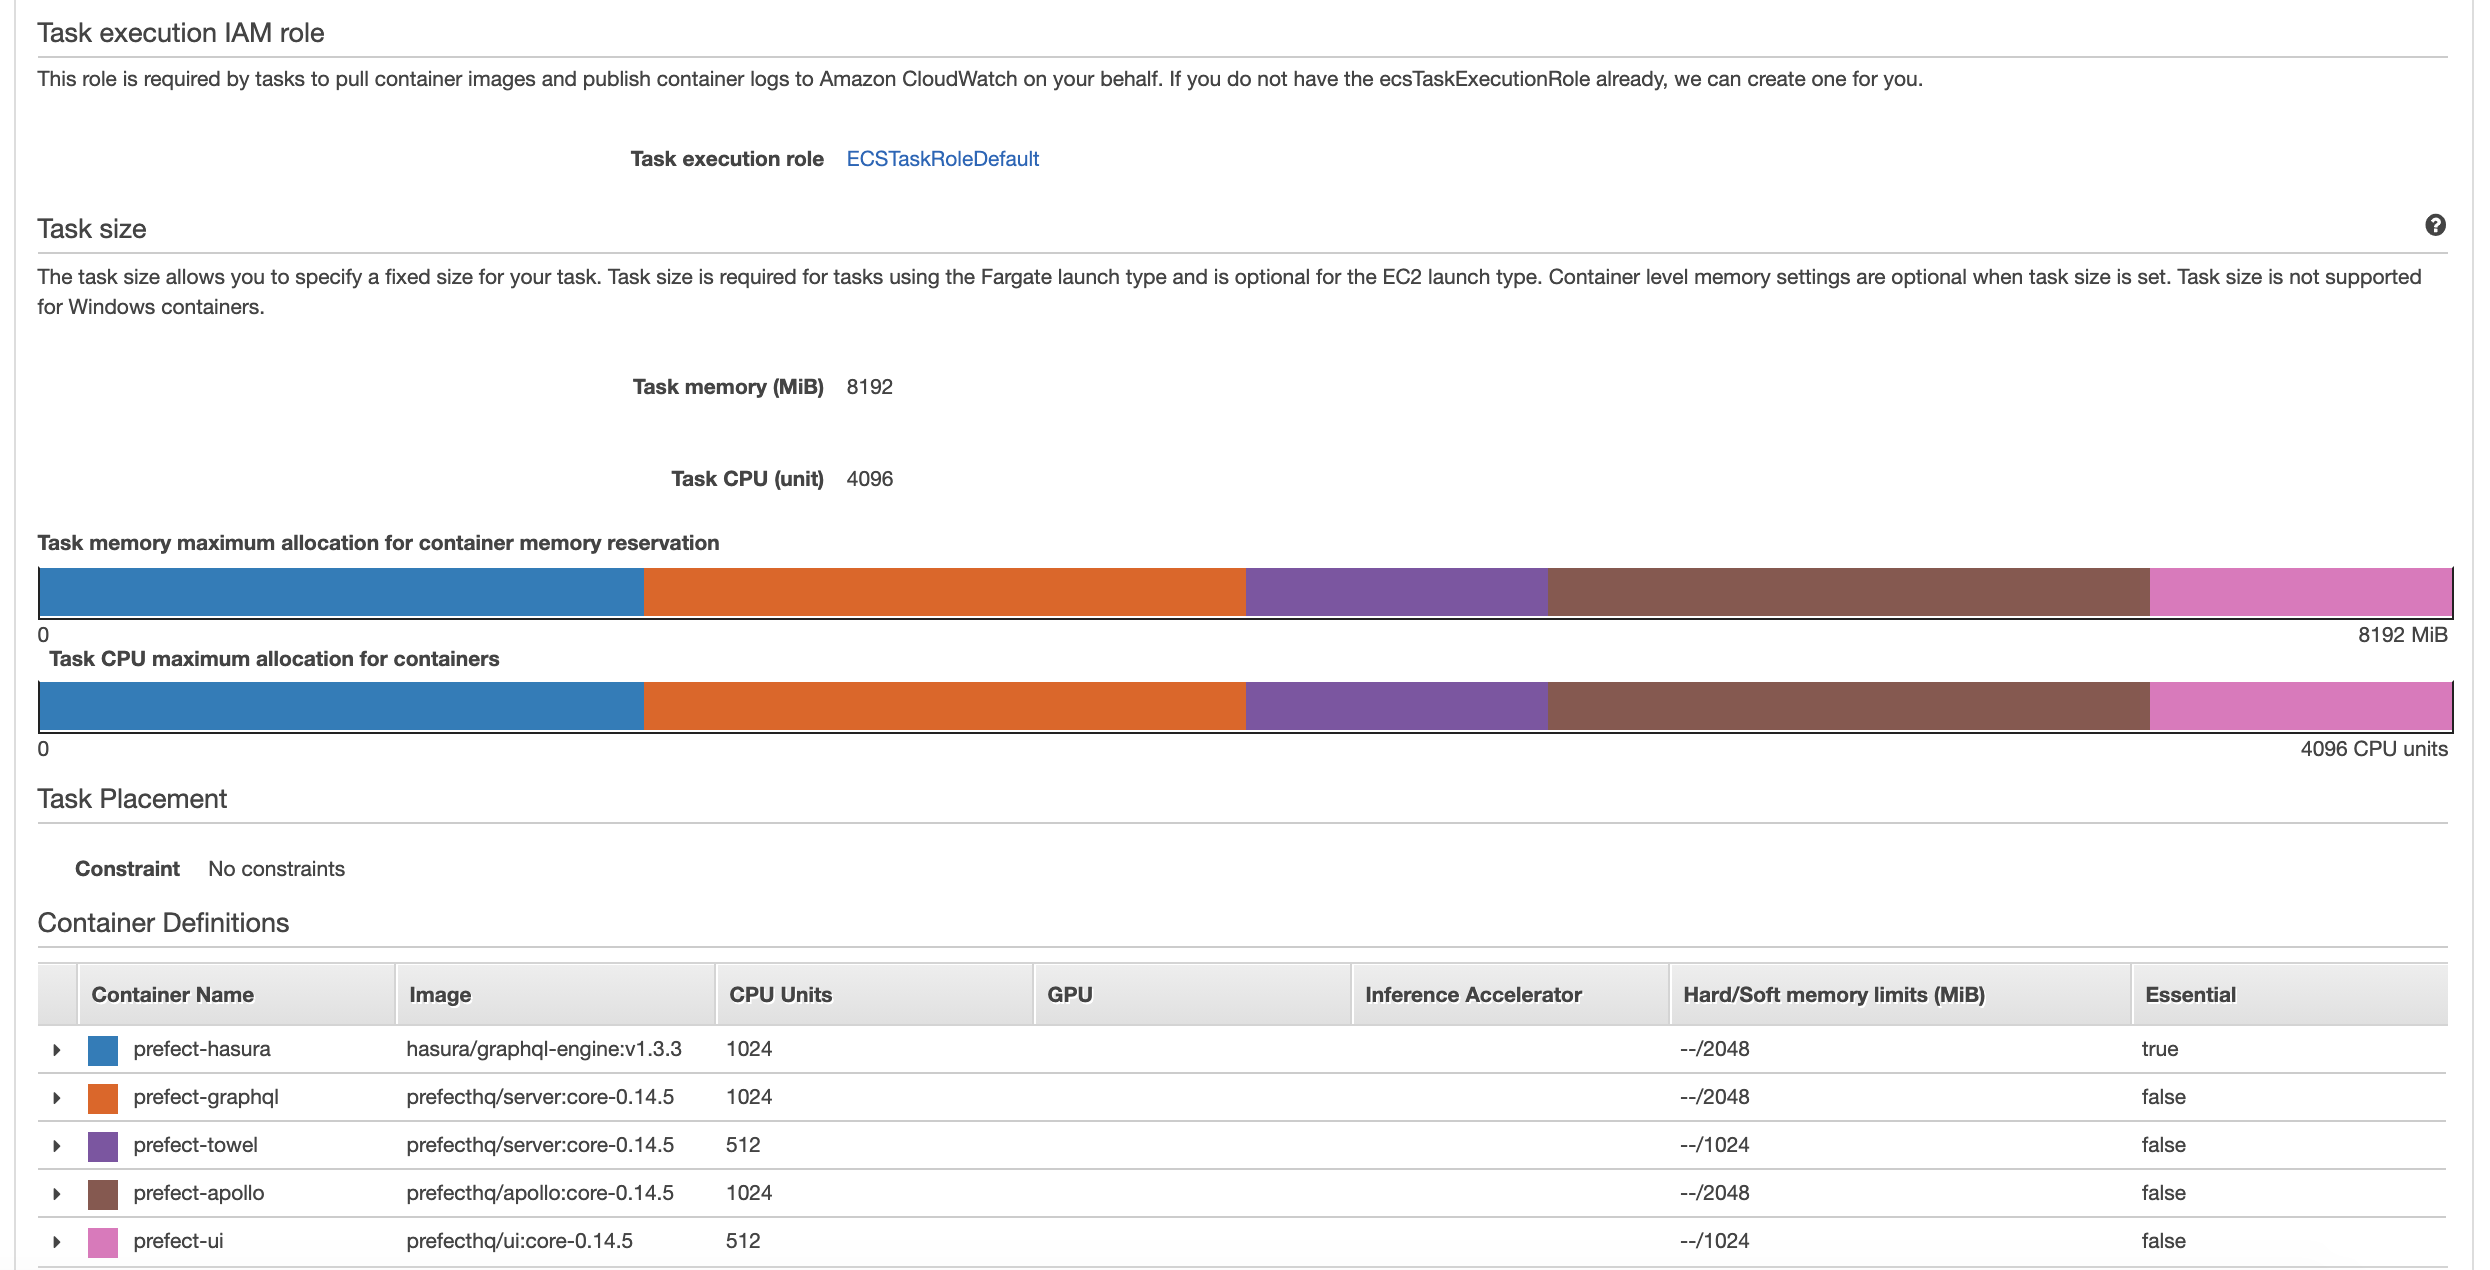Click the purple segment of CPU allocation bar
Image resolution: width=2490 pixels, height=1270 pixels.
coord(1396,706)
